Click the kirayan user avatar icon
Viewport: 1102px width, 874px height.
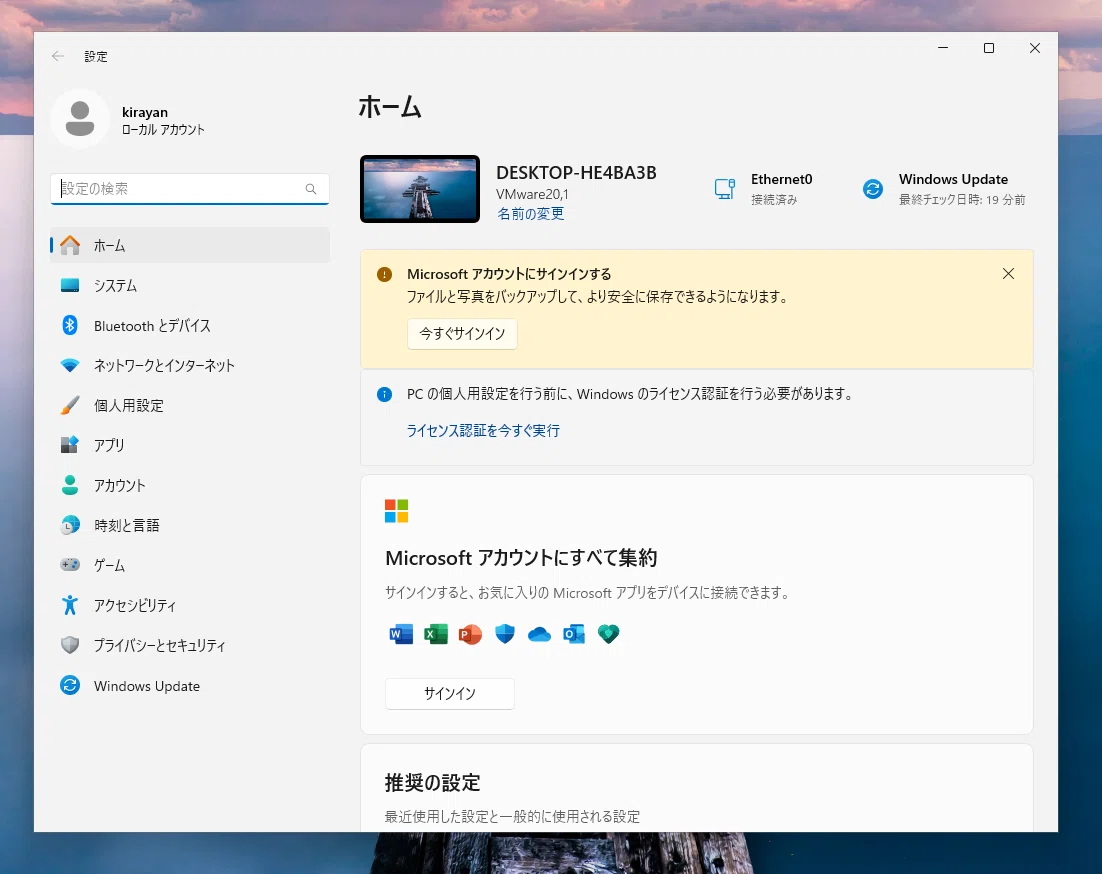80,119
